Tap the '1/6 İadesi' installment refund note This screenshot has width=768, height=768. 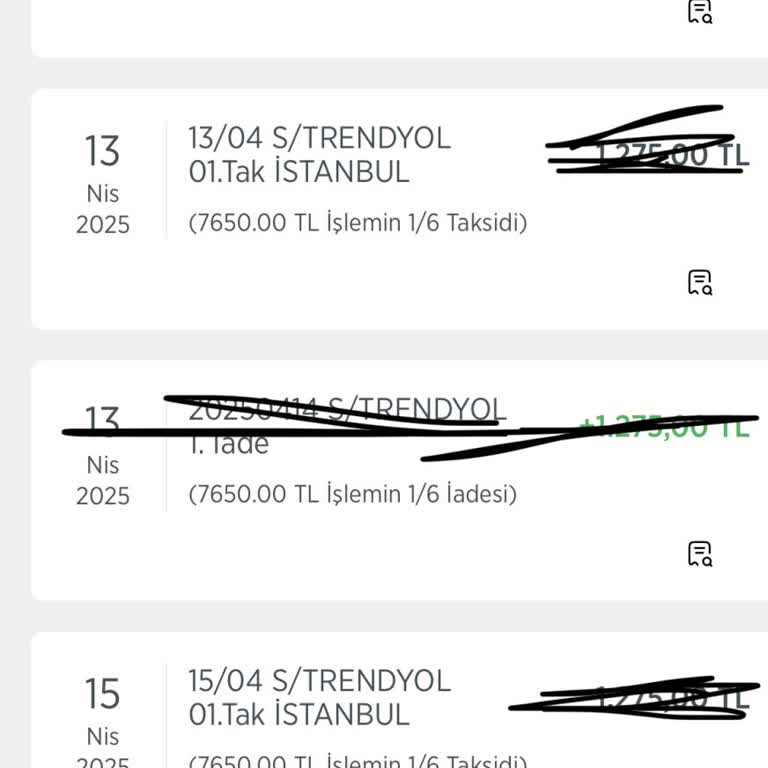coord(352,494)
